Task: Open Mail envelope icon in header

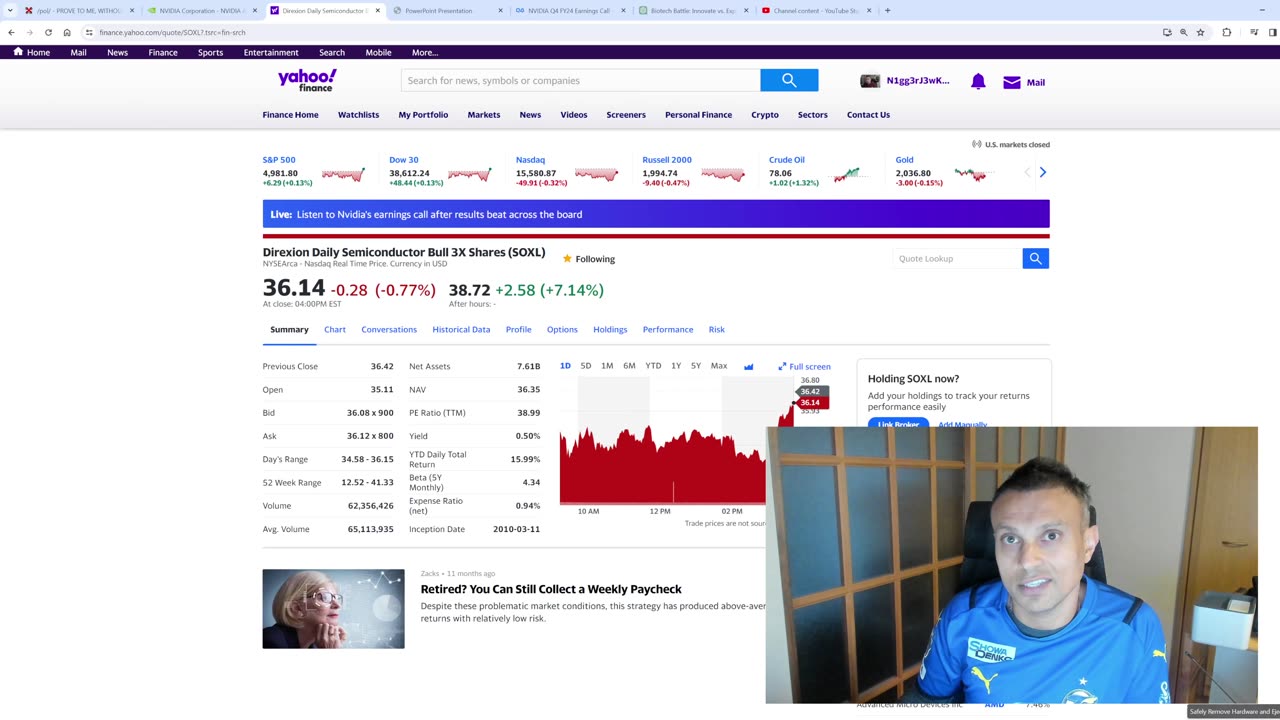Action: point(1012,82)
